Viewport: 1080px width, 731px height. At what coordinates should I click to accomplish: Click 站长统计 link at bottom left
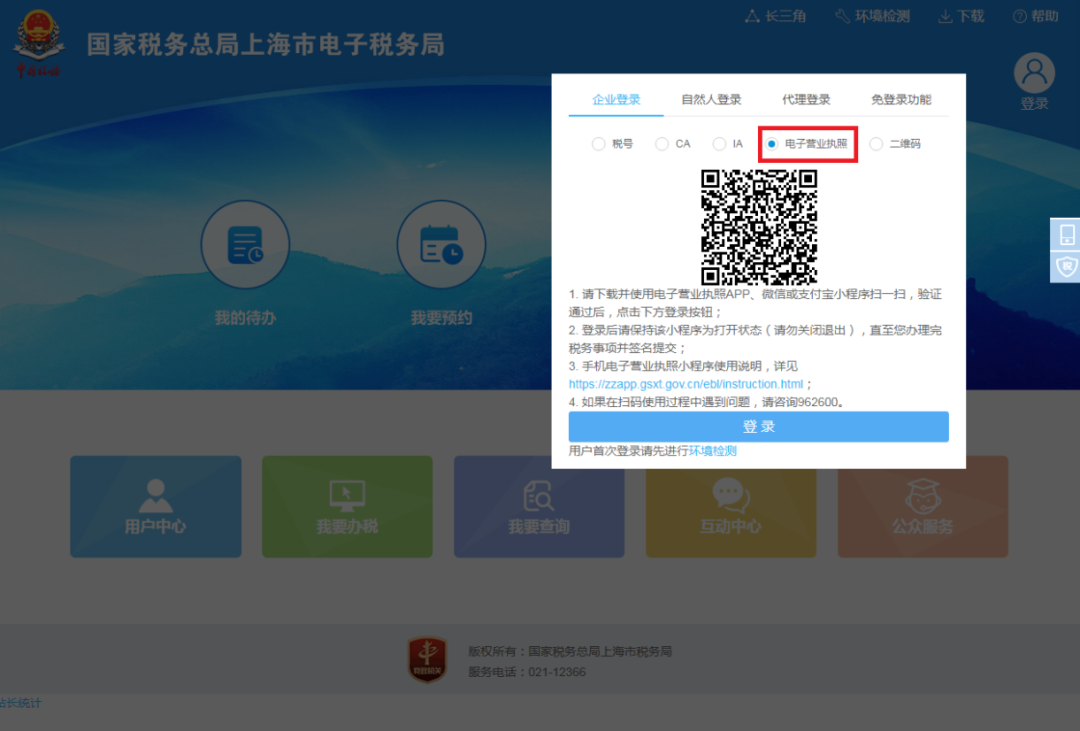click(21, 703)
